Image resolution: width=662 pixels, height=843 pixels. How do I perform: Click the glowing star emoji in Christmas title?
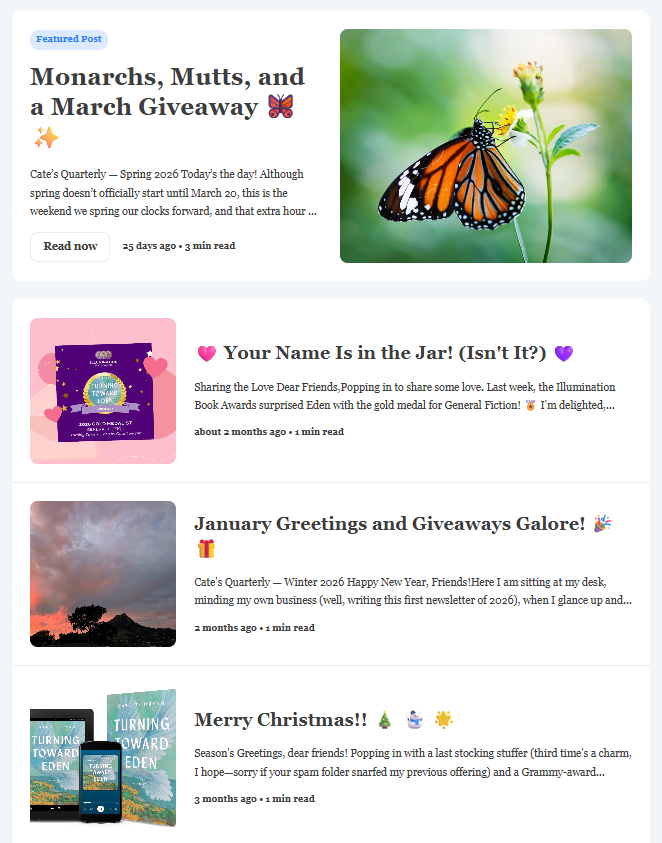[x=444, y=719]
